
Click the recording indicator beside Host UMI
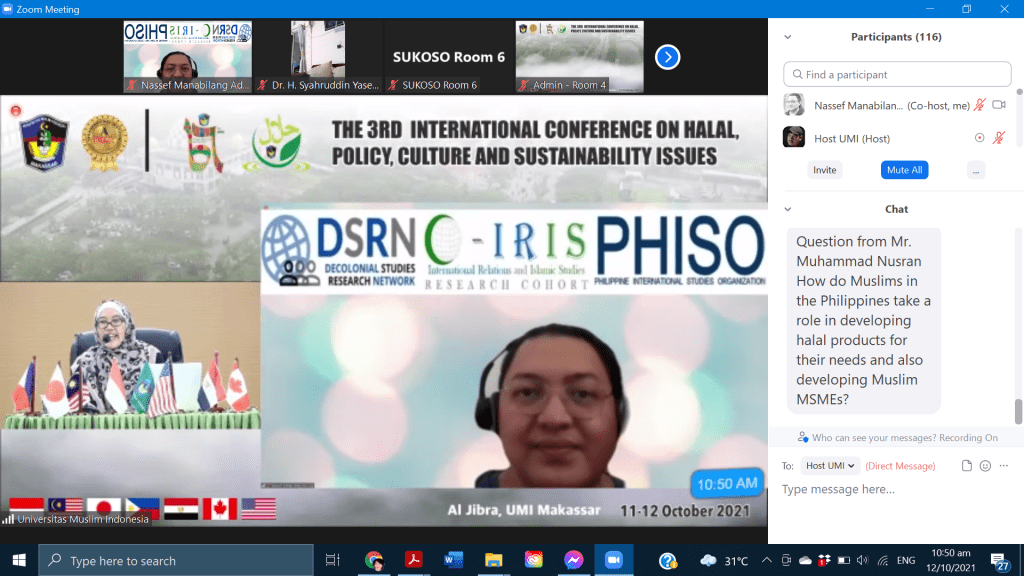[979, 138]
